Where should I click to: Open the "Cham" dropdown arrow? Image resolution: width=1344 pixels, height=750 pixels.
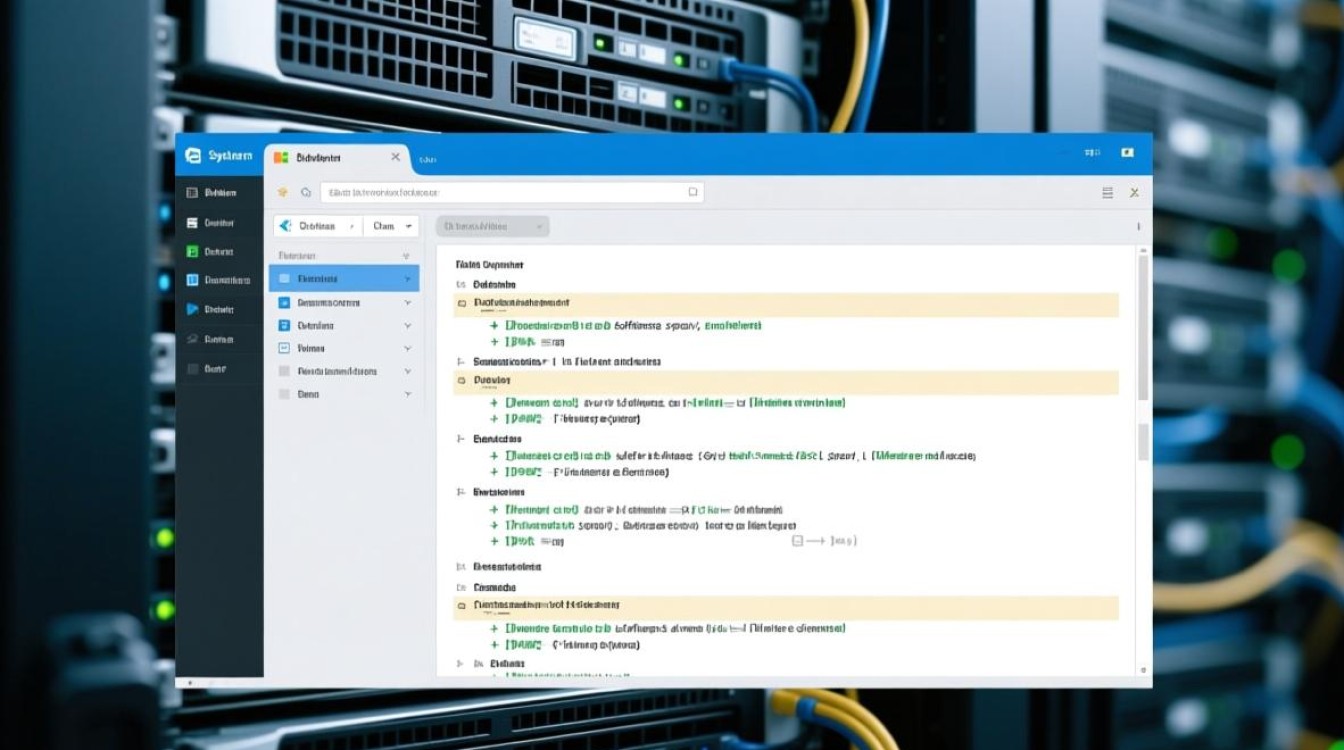[411, 227]
